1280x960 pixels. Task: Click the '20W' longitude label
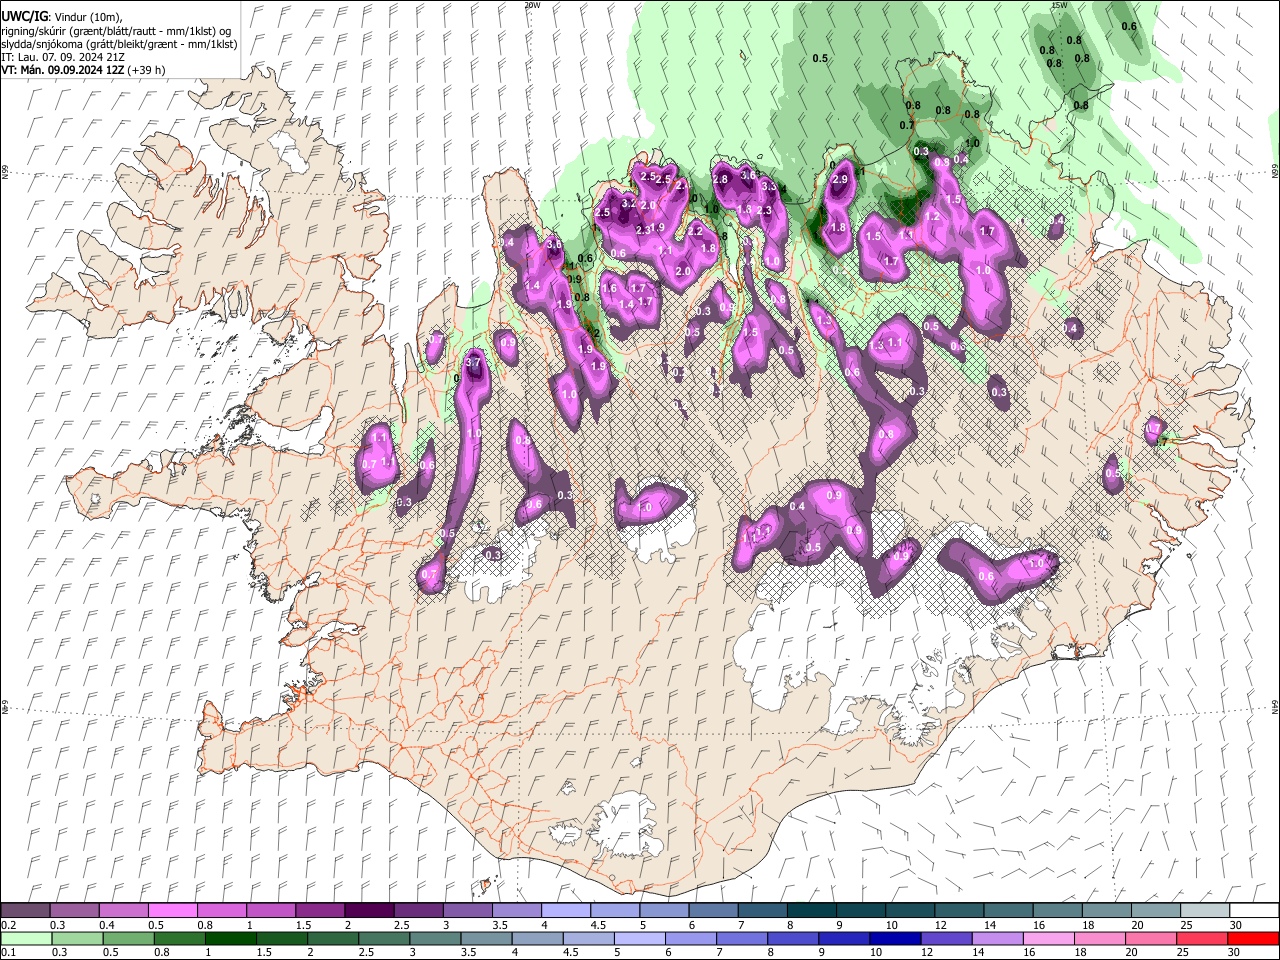click(532, 5)
